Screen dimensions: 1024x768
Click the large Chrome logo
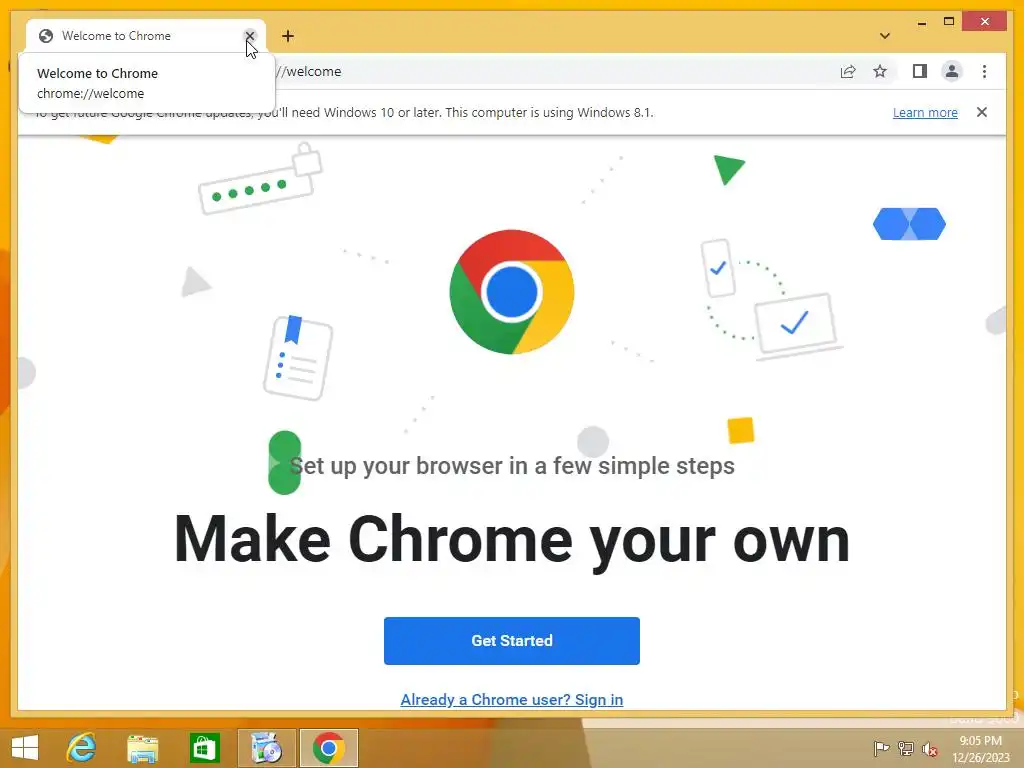click(x=512, y=292)
